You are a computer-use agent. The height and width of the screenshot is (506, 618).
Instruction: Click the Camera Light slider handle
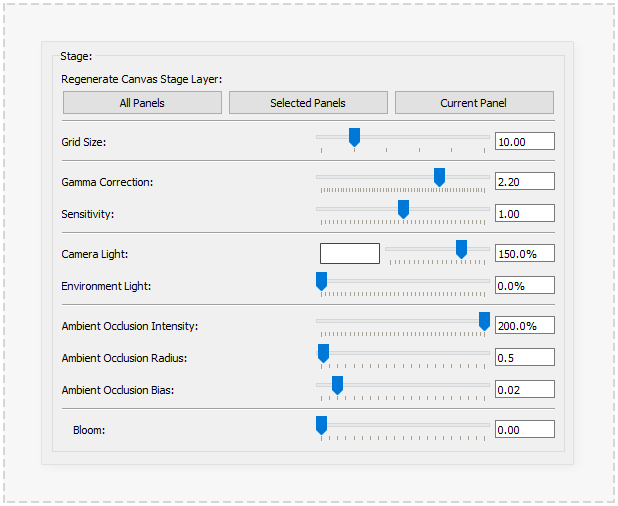coord(461,249)
